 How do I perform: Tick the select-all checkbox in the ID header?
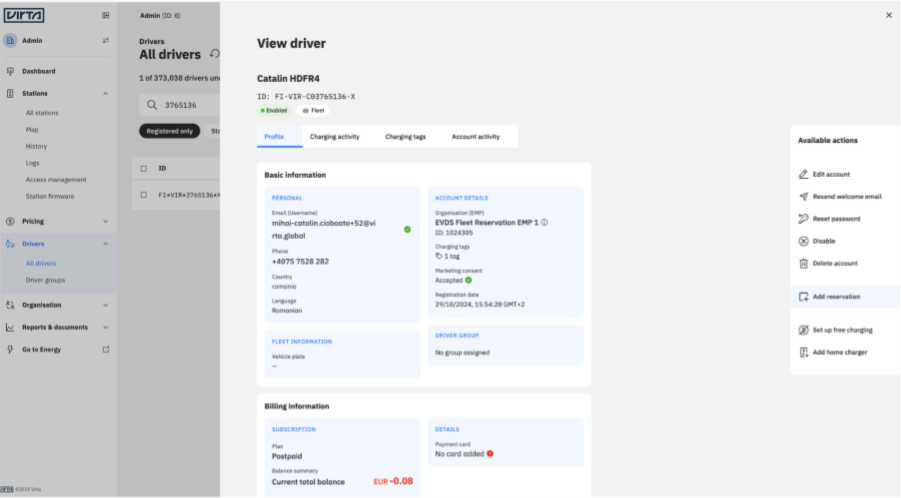[x=144, y=169]
